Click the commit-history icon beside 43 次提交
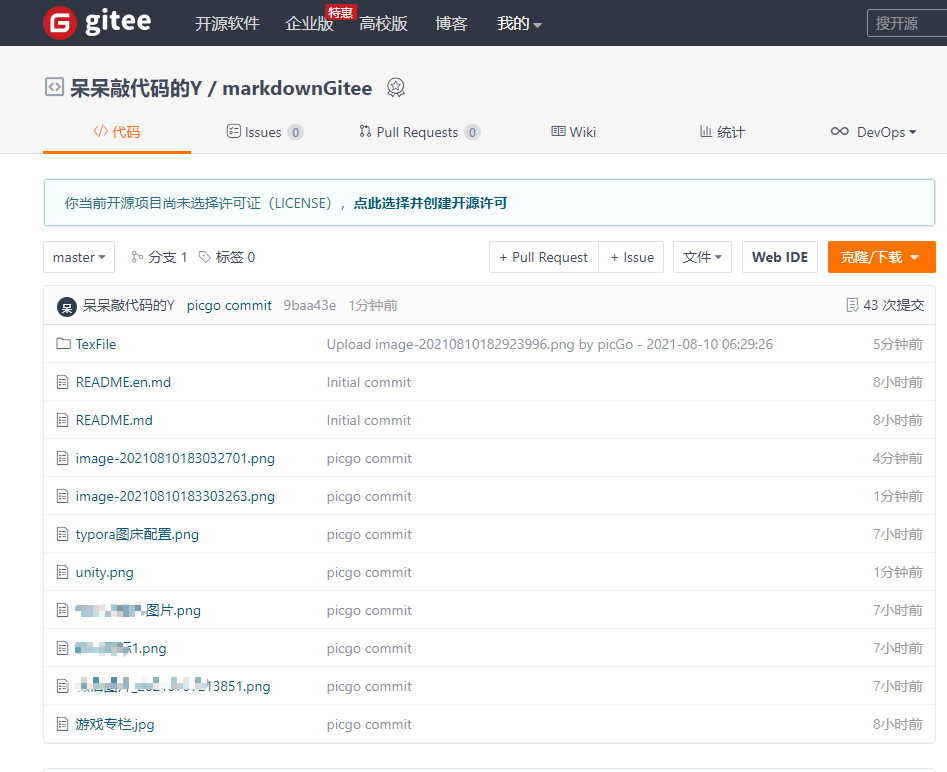 point(852,305)
